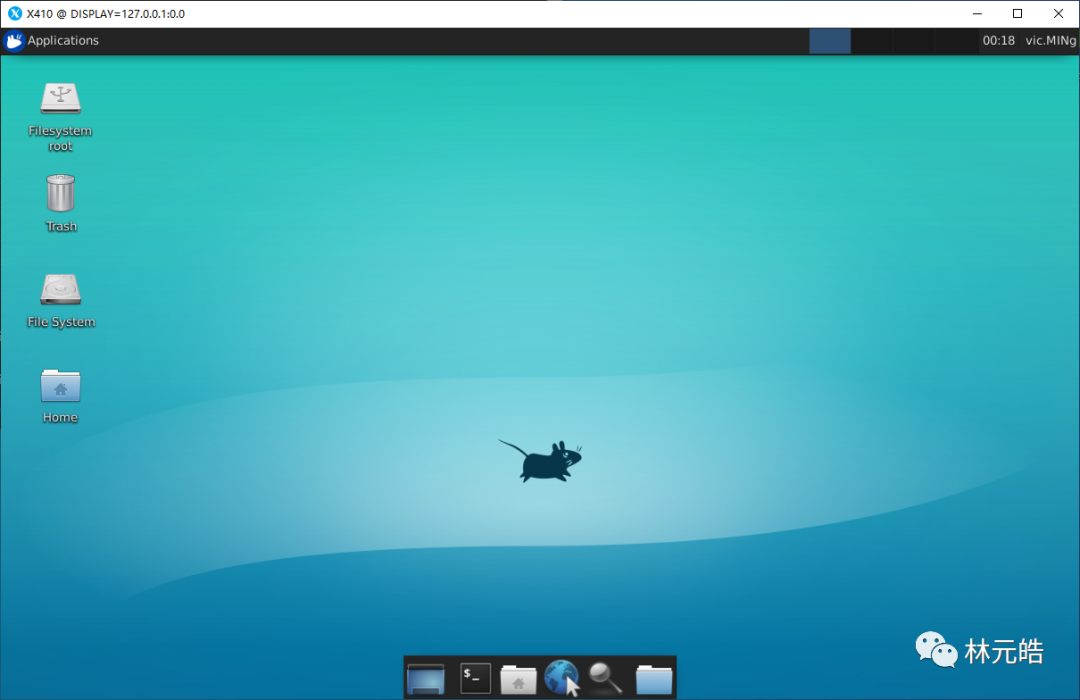Select the File System drive icon
Viewport: 1080px width, 700px height.
tap(61, 300)
